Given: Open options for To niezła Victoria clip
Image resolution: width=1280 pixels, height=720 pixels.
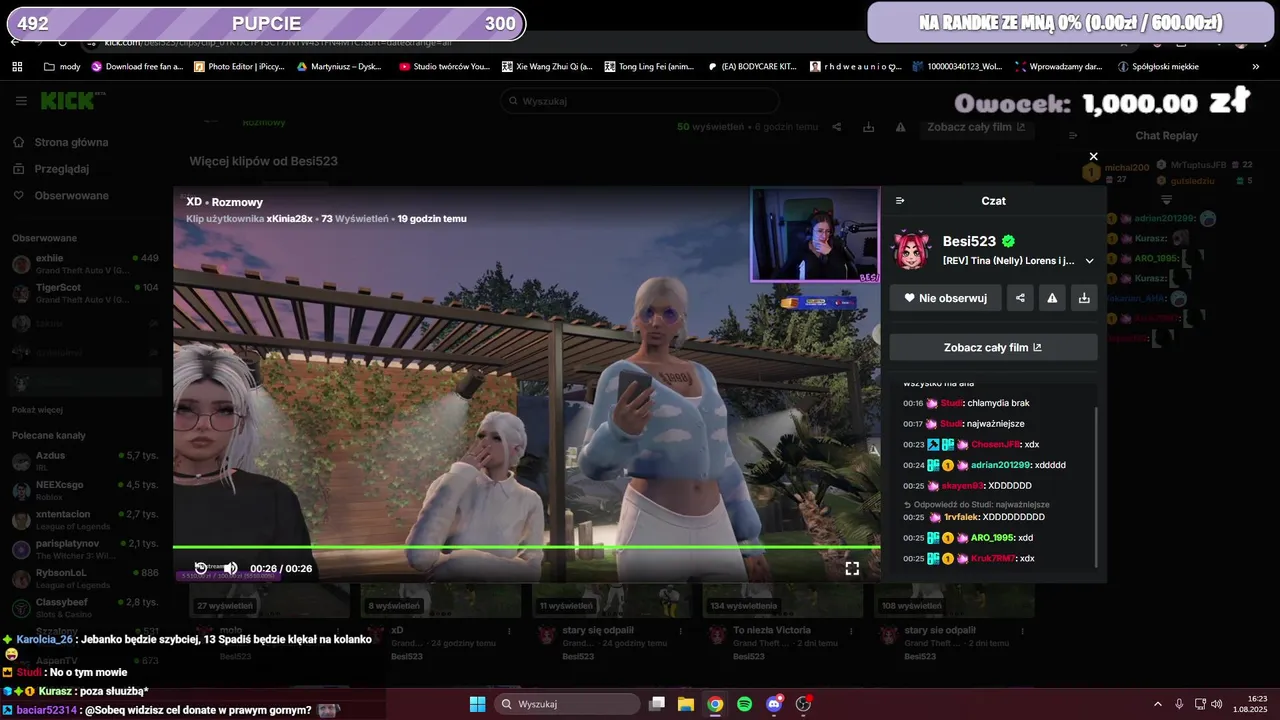Looking at the screenshot, I should [852, 631].
